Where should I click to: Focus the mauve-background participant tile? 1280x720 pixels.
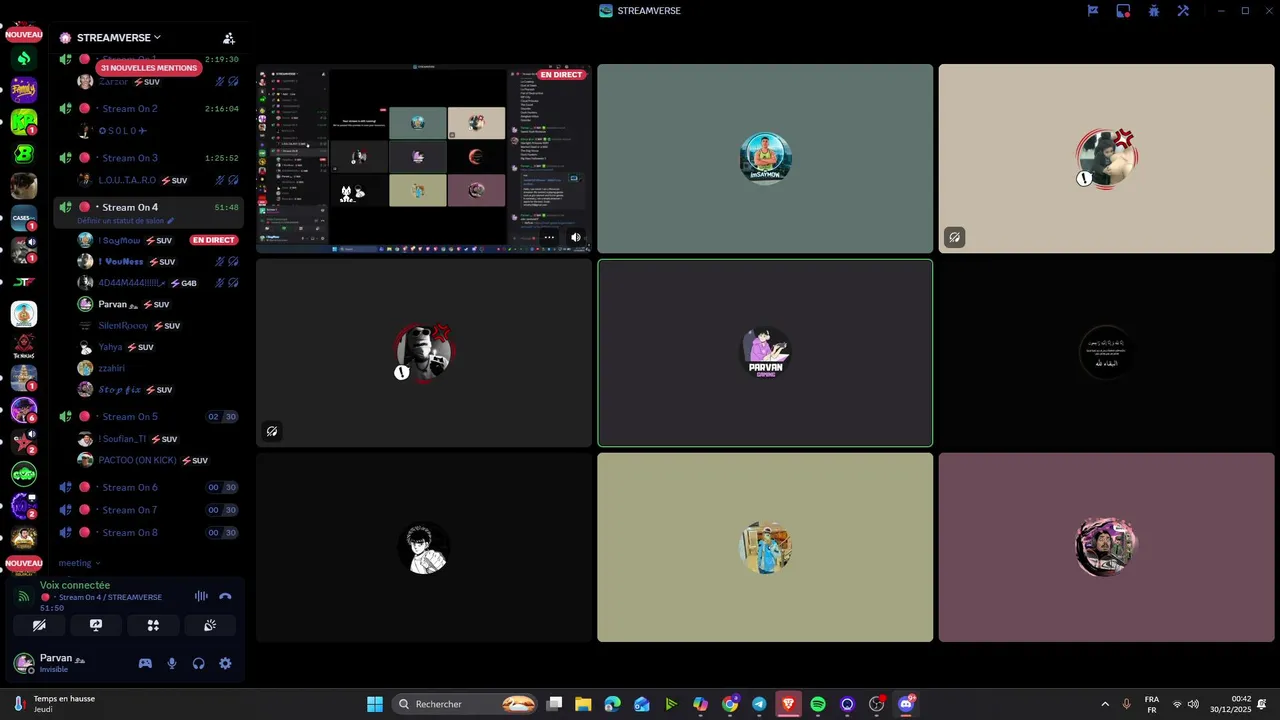pyautogui.click(x=1106, y=547)
